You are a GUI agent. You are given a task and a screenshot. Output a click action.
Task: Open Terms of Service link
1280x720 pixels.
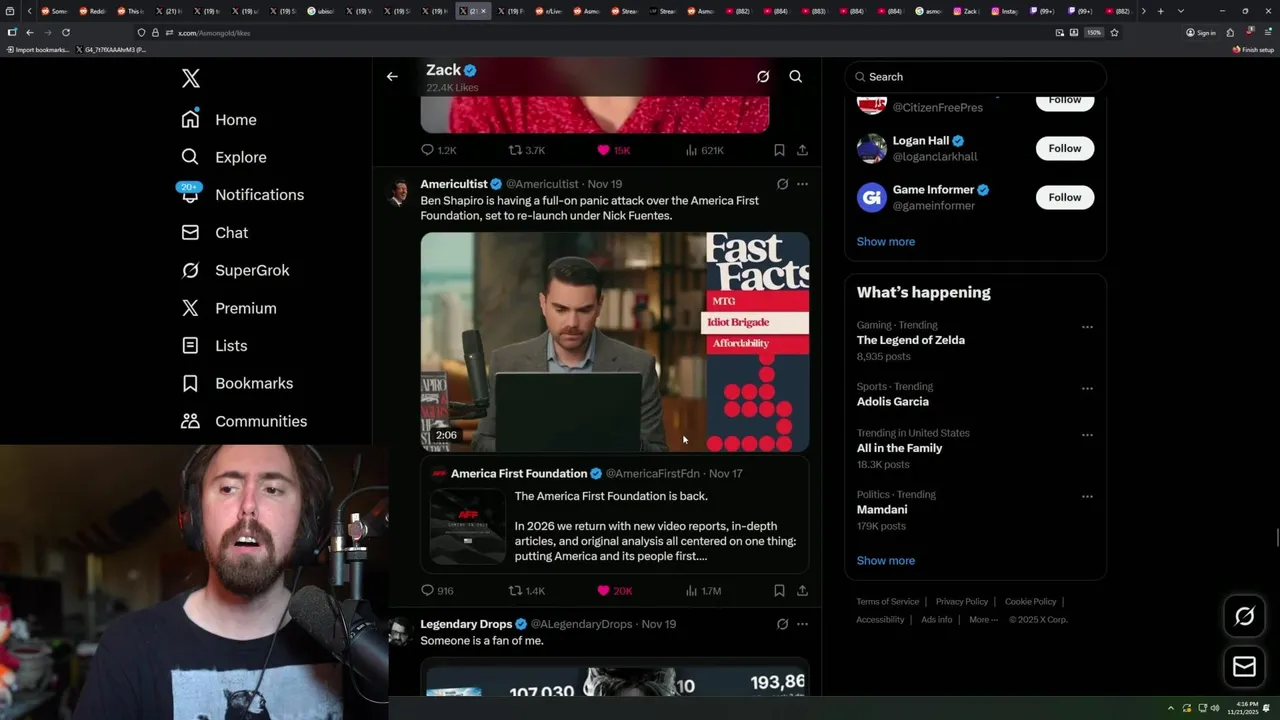coord(887,601)
